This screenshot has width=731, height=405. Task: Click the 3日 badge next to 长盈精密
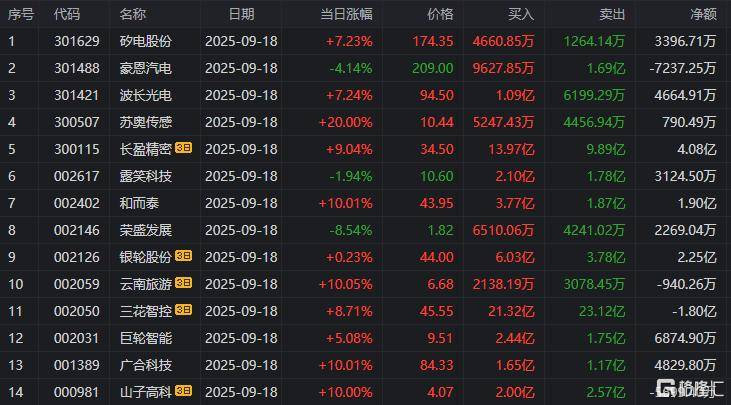(184, 149)
